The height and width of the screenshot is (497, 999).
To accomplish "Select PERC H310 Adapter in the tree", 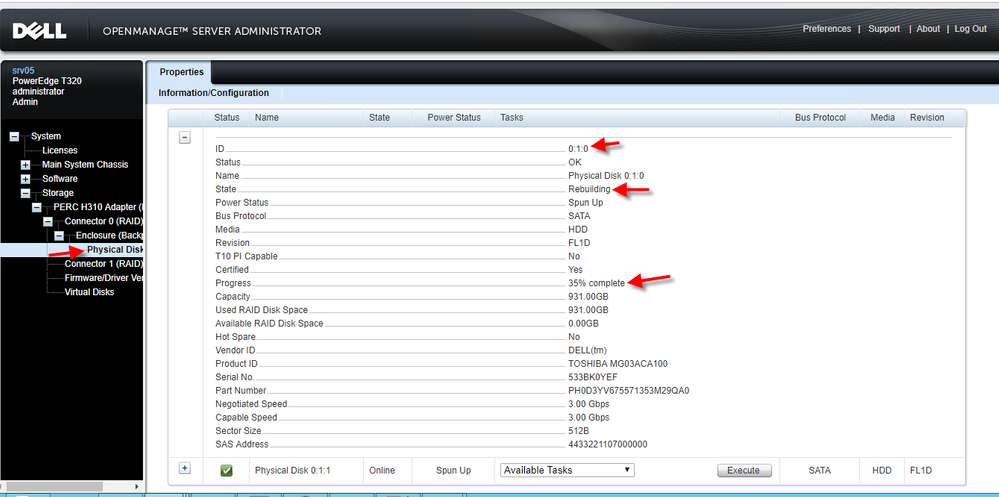I will (x=97, y=207).
